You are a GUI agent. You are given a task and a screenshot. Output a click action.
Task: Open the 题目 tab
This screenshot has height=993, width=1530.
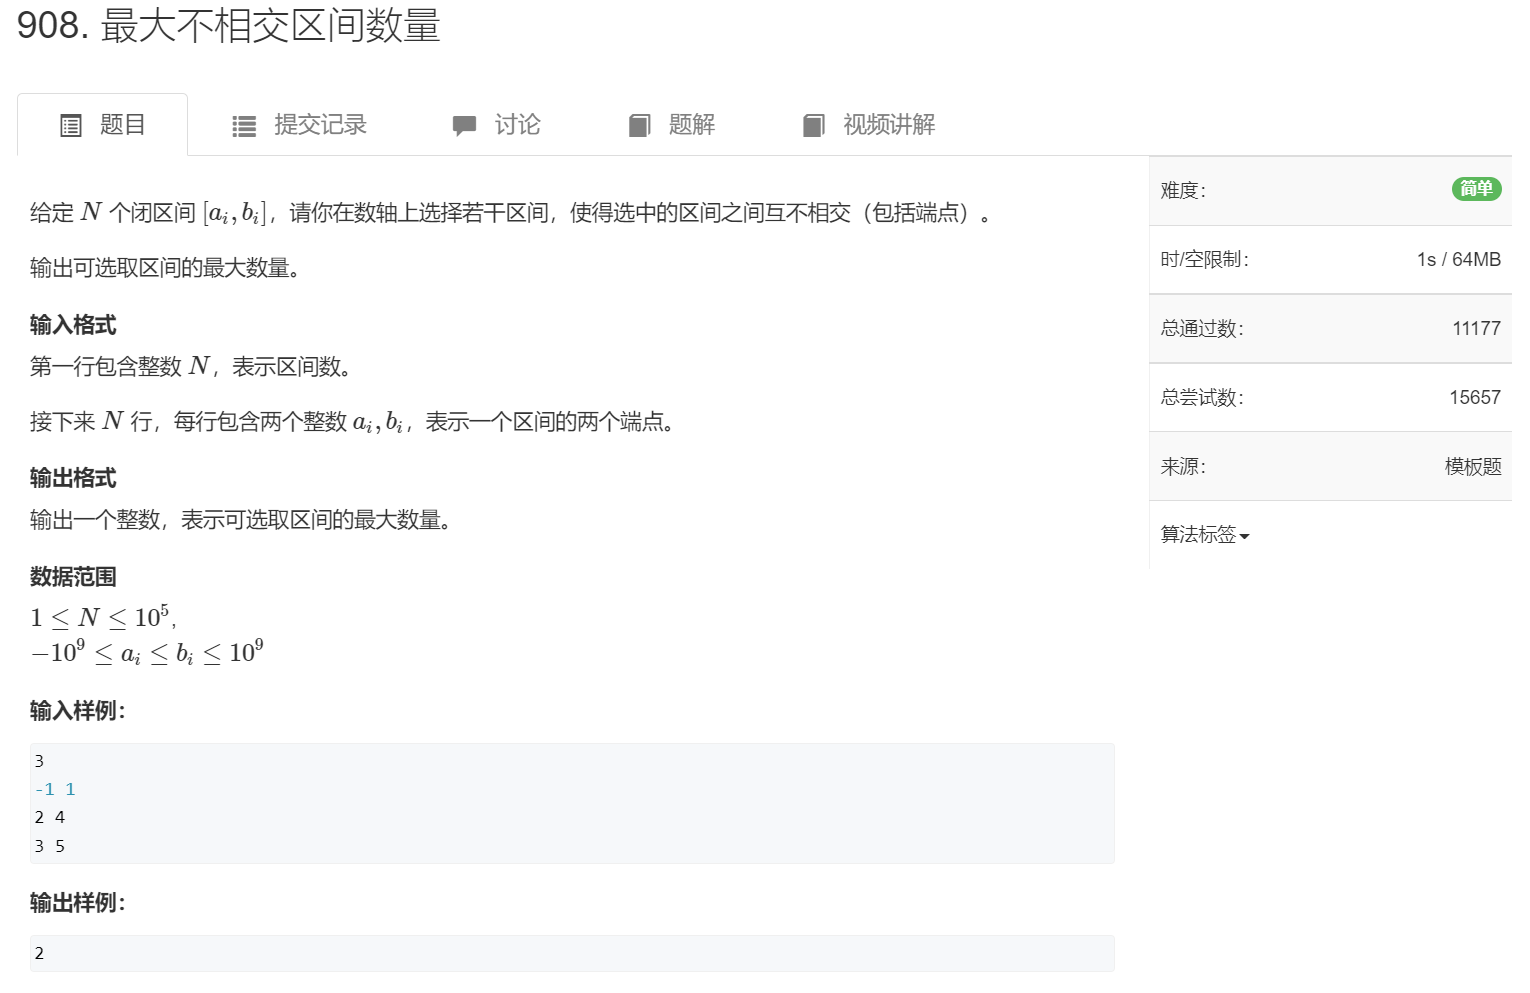pyautogui.click(x=102, y=125)
